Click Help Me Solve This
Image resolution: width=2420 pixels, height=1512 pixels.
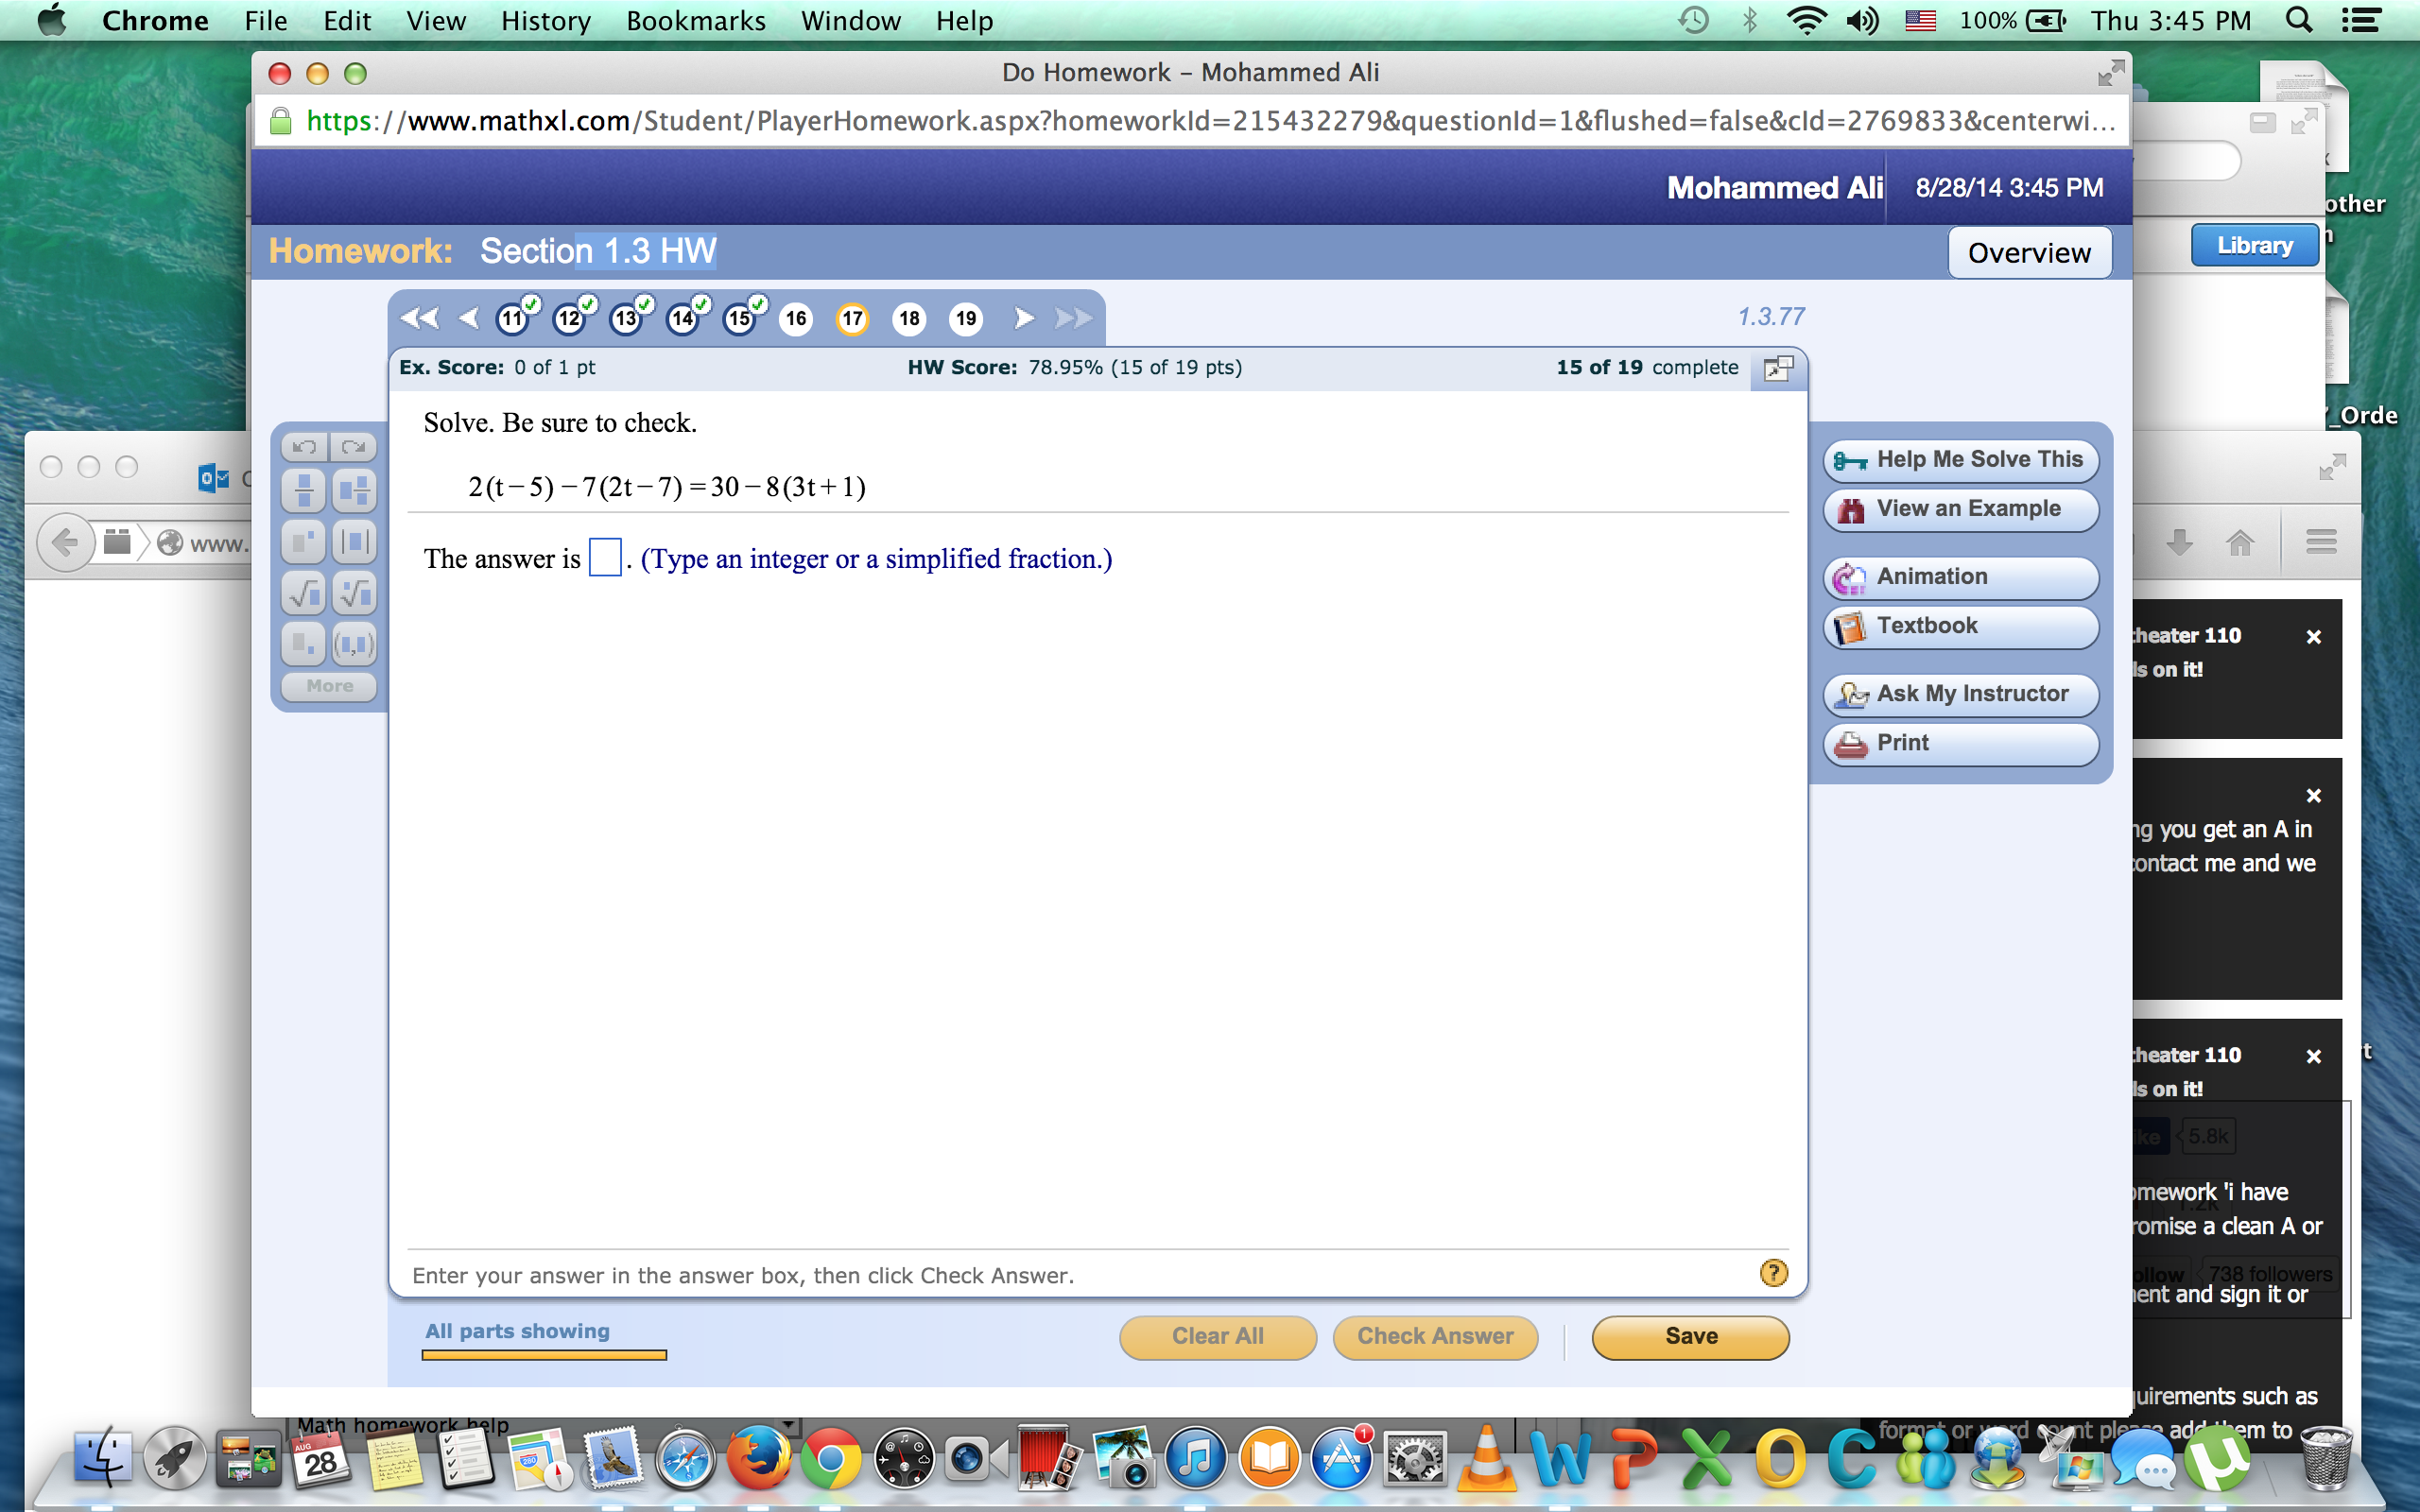click(x=1961, y=460)
